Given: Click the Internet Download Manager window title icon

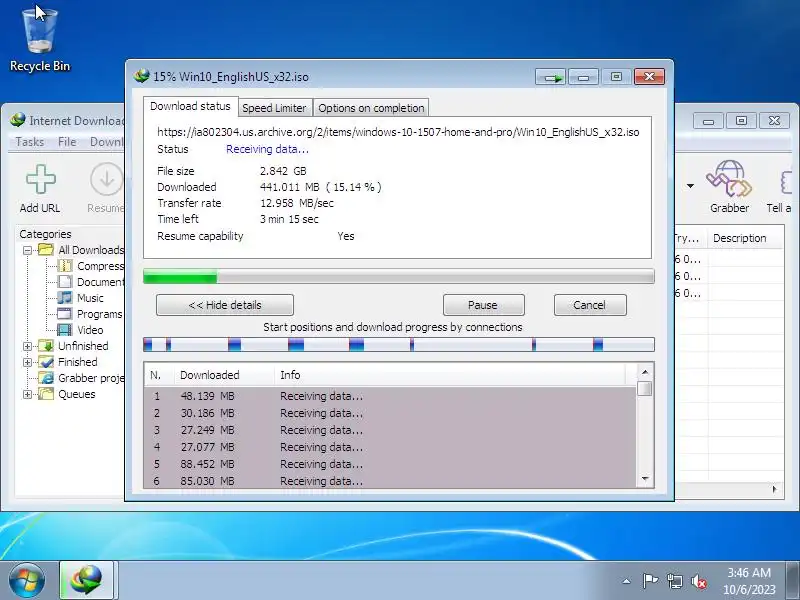Looking at the screenshot, I should (18, 120).
